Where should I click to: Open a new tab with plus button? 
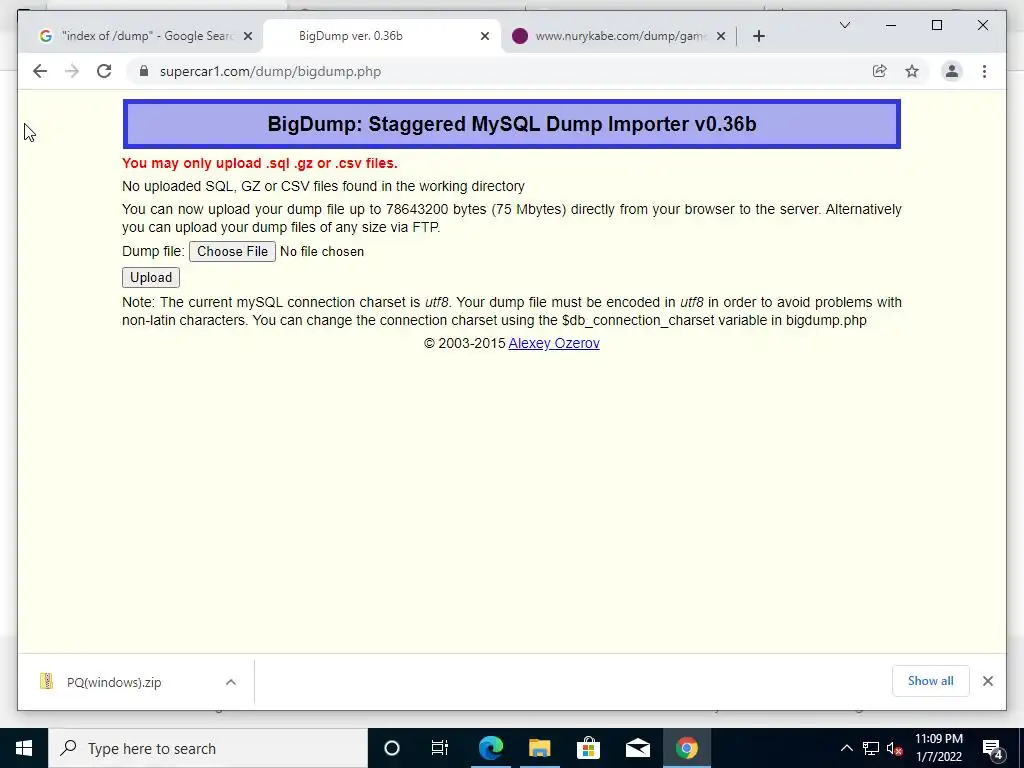click(758, 36)
